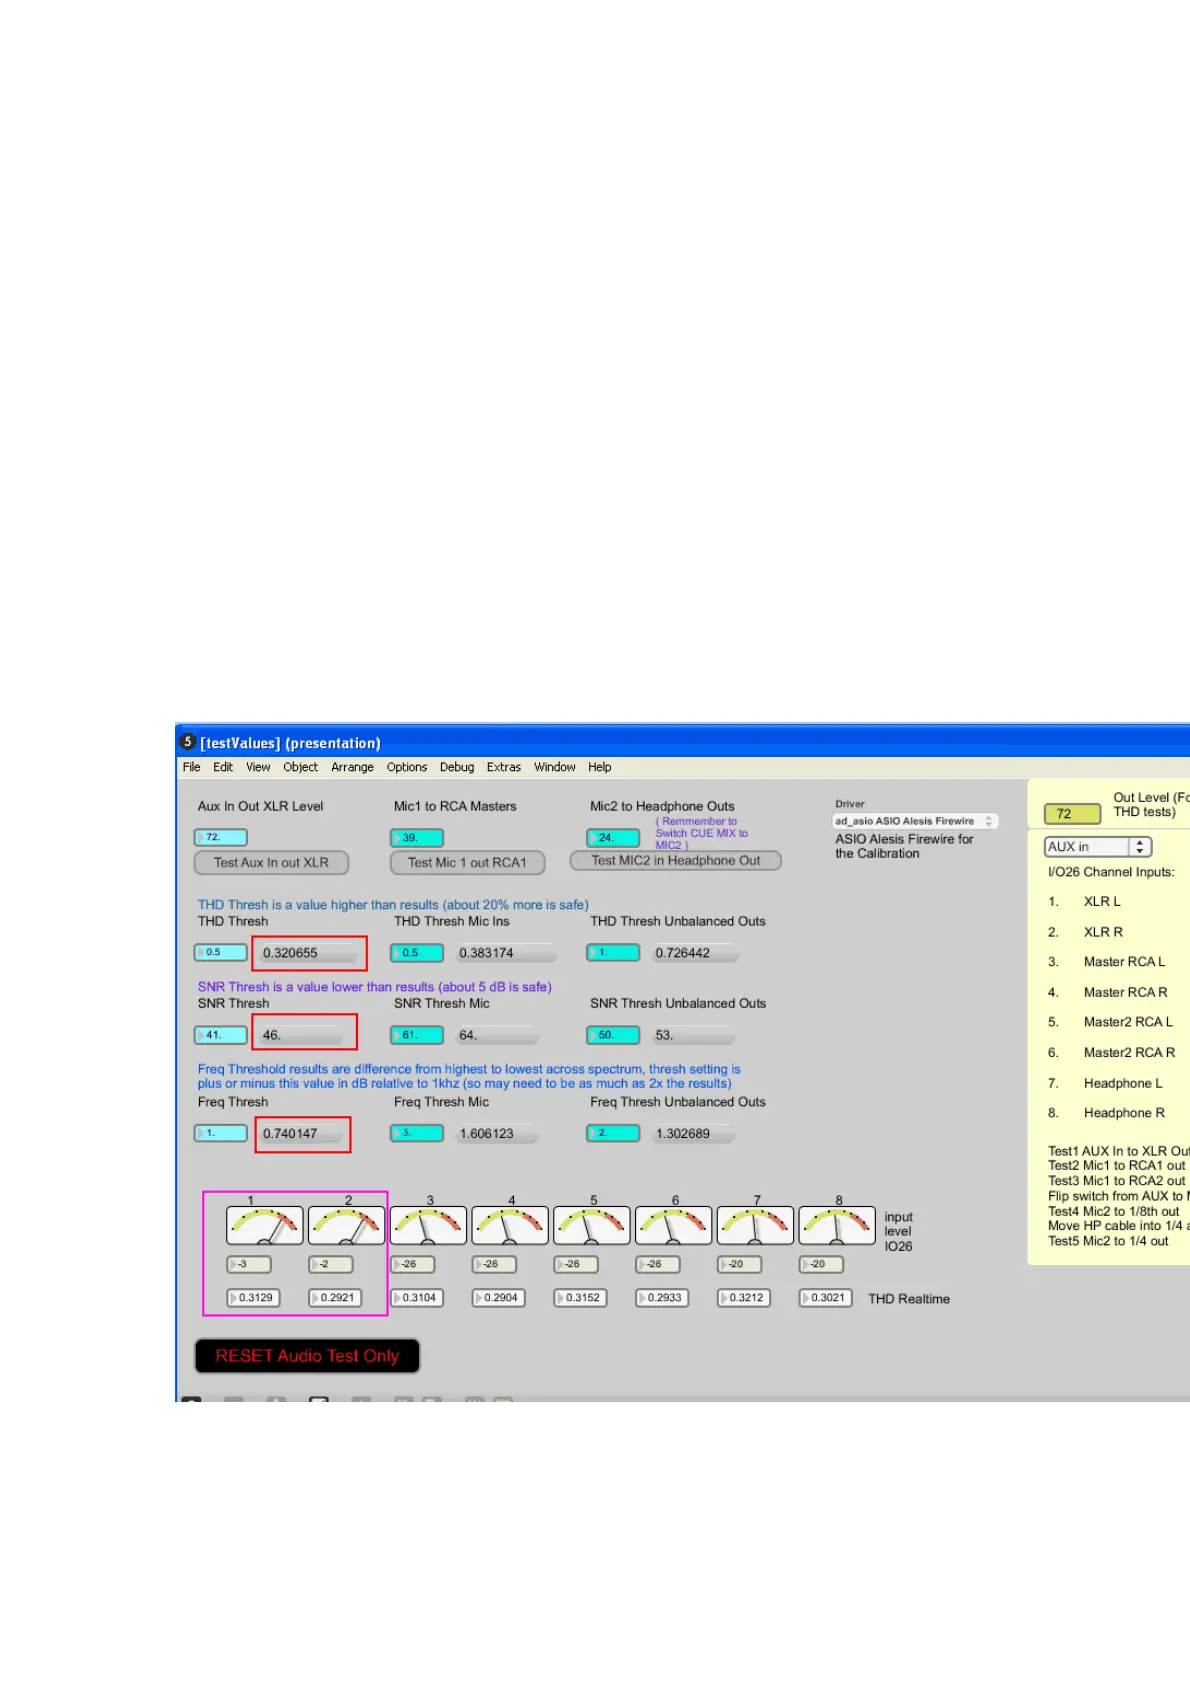Viewport: 1190px width, 1684px height.
Task: Select Freq Thresh Unbalanced Outs 2. box
Action: [612, 1133]
